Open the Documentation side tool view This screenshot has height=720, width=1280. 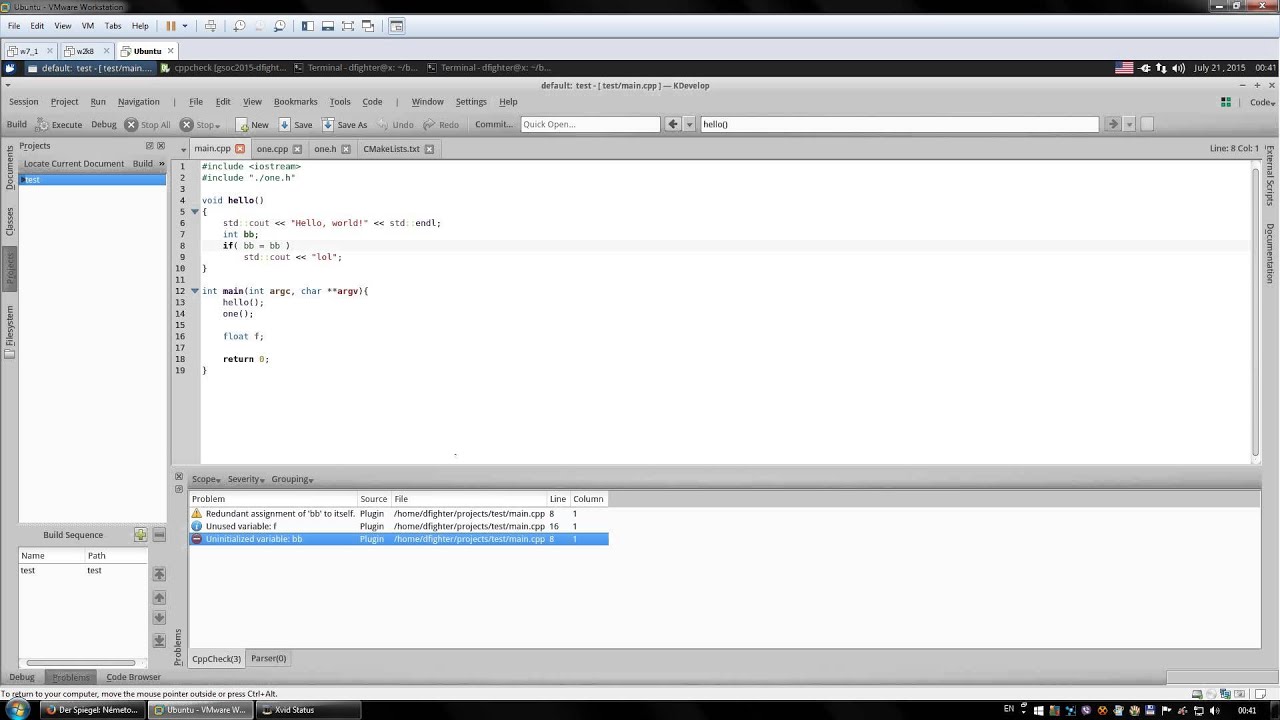pyautogui.click(x=1270, y=253)
